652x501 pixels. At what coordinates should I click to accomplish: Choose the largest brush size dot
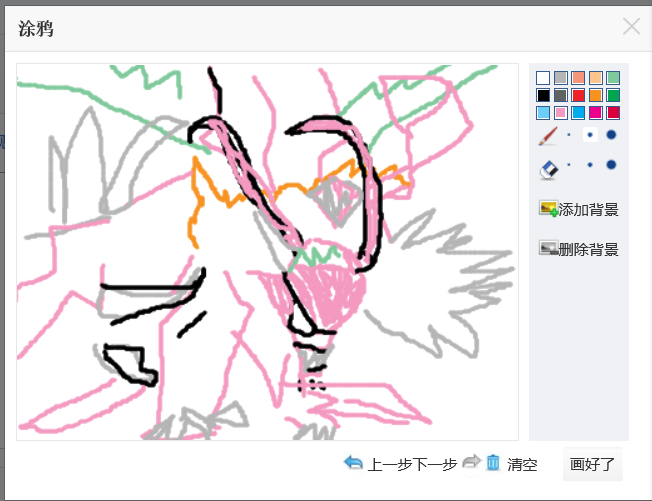click(611, 135)
